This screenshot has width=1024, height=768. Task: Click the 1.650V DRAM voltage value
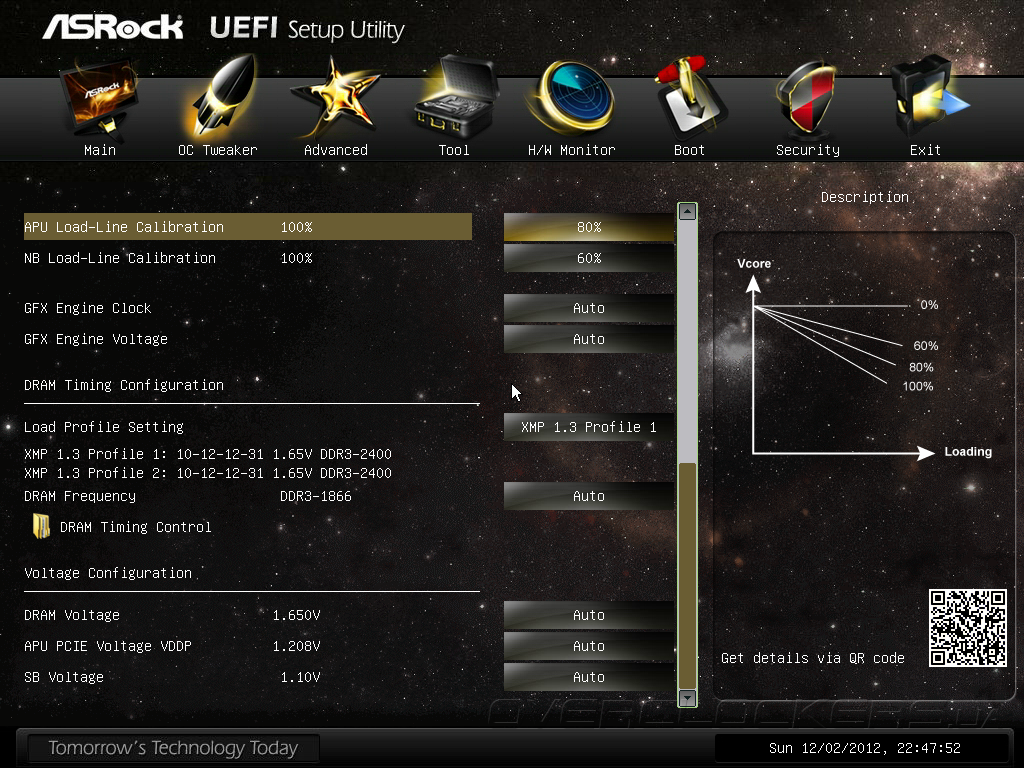coord(296,615)
